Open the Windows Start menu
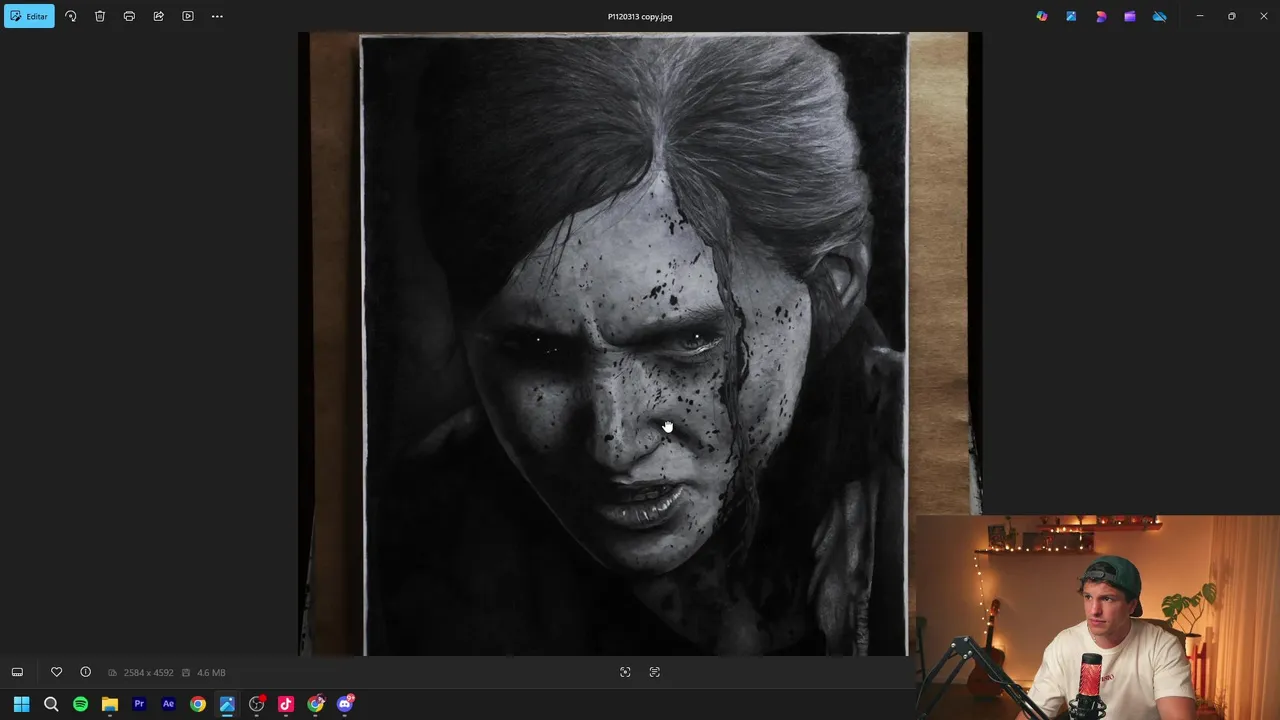1280x720 pixels. pos(21,704)
